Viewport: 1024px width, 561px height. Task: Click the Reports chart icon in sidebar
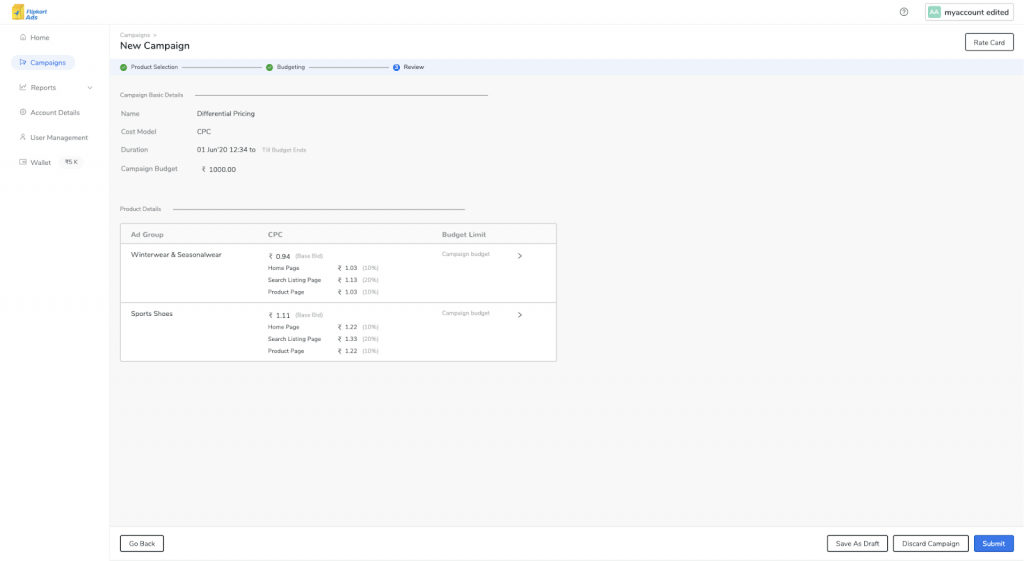click(23, 87)
